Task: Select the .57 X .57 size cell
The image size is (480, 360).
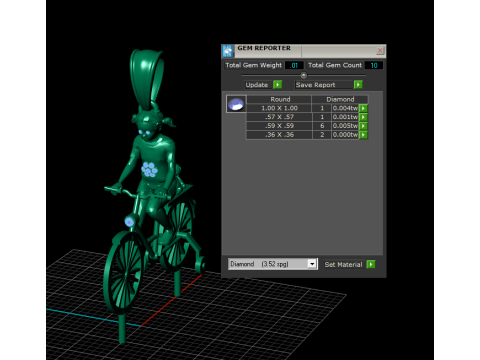Action: 279,117
